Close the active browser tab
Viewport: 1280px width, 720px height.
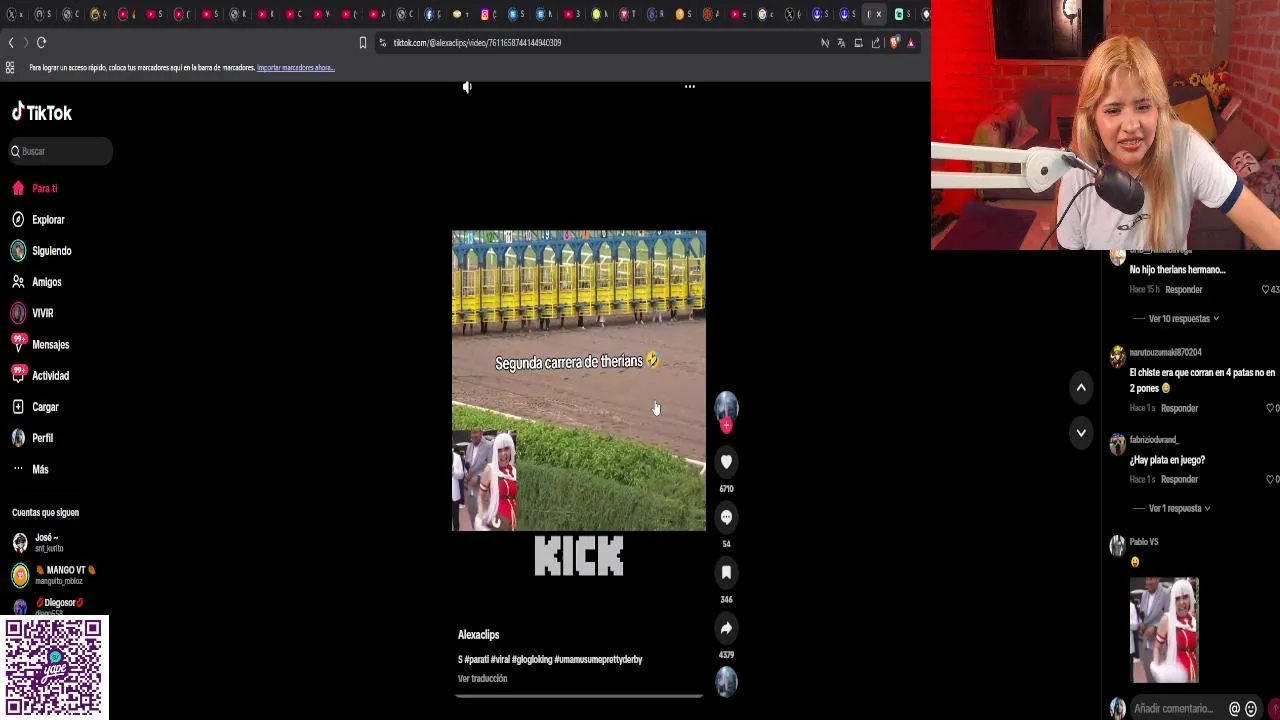click(879, 15)
